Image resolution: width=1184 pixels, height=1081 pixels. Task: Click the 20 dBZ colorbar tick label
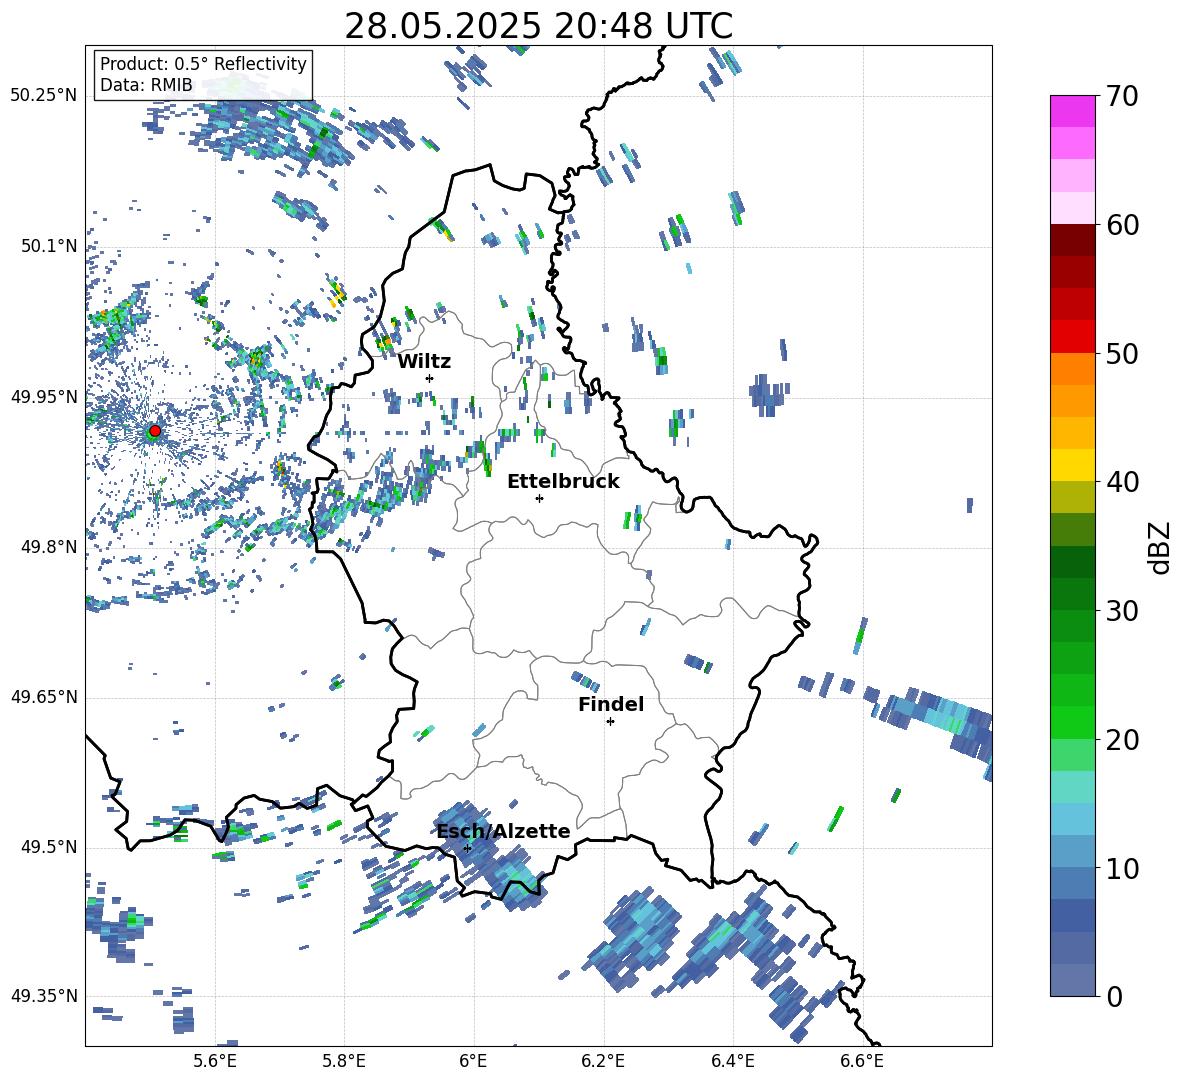pyautogui.click(x=1122, y=739)
